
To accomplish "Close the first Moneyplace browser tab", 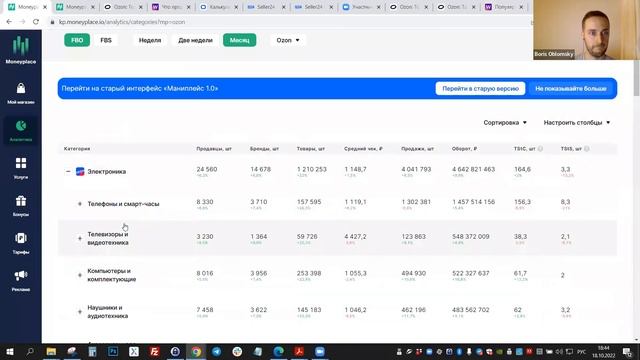I will [45, 7].
